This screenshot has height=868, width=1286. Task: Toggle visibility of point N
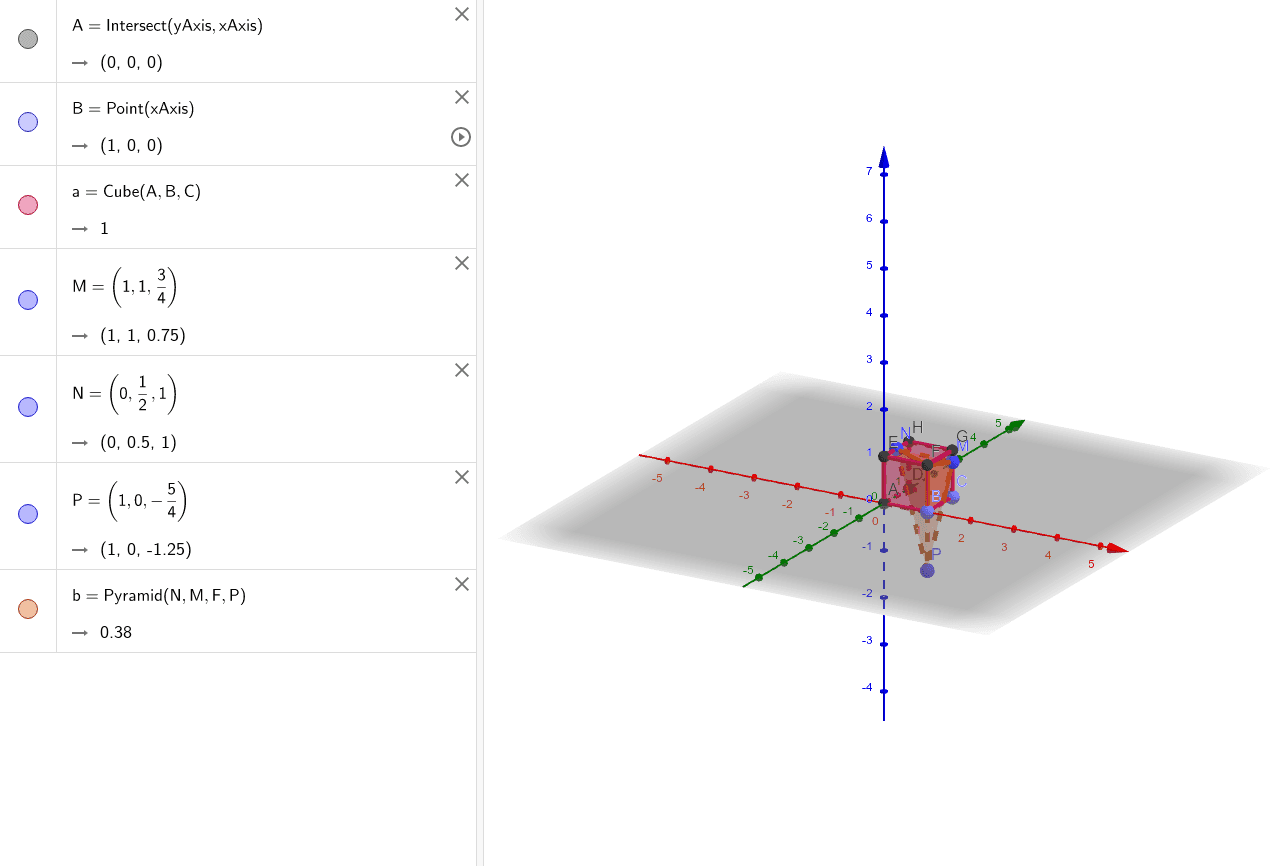point(27,406)
